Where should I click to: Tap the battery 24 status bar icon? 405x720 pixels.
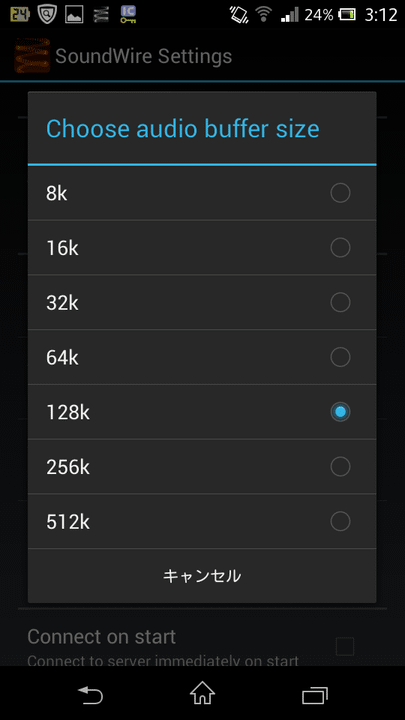(19, 14)
